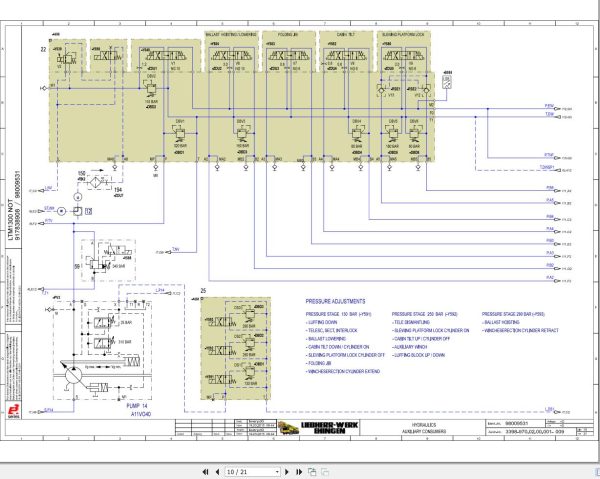
Task: Click the BALLAST HOISTING list entry
Action: point(501,322)
